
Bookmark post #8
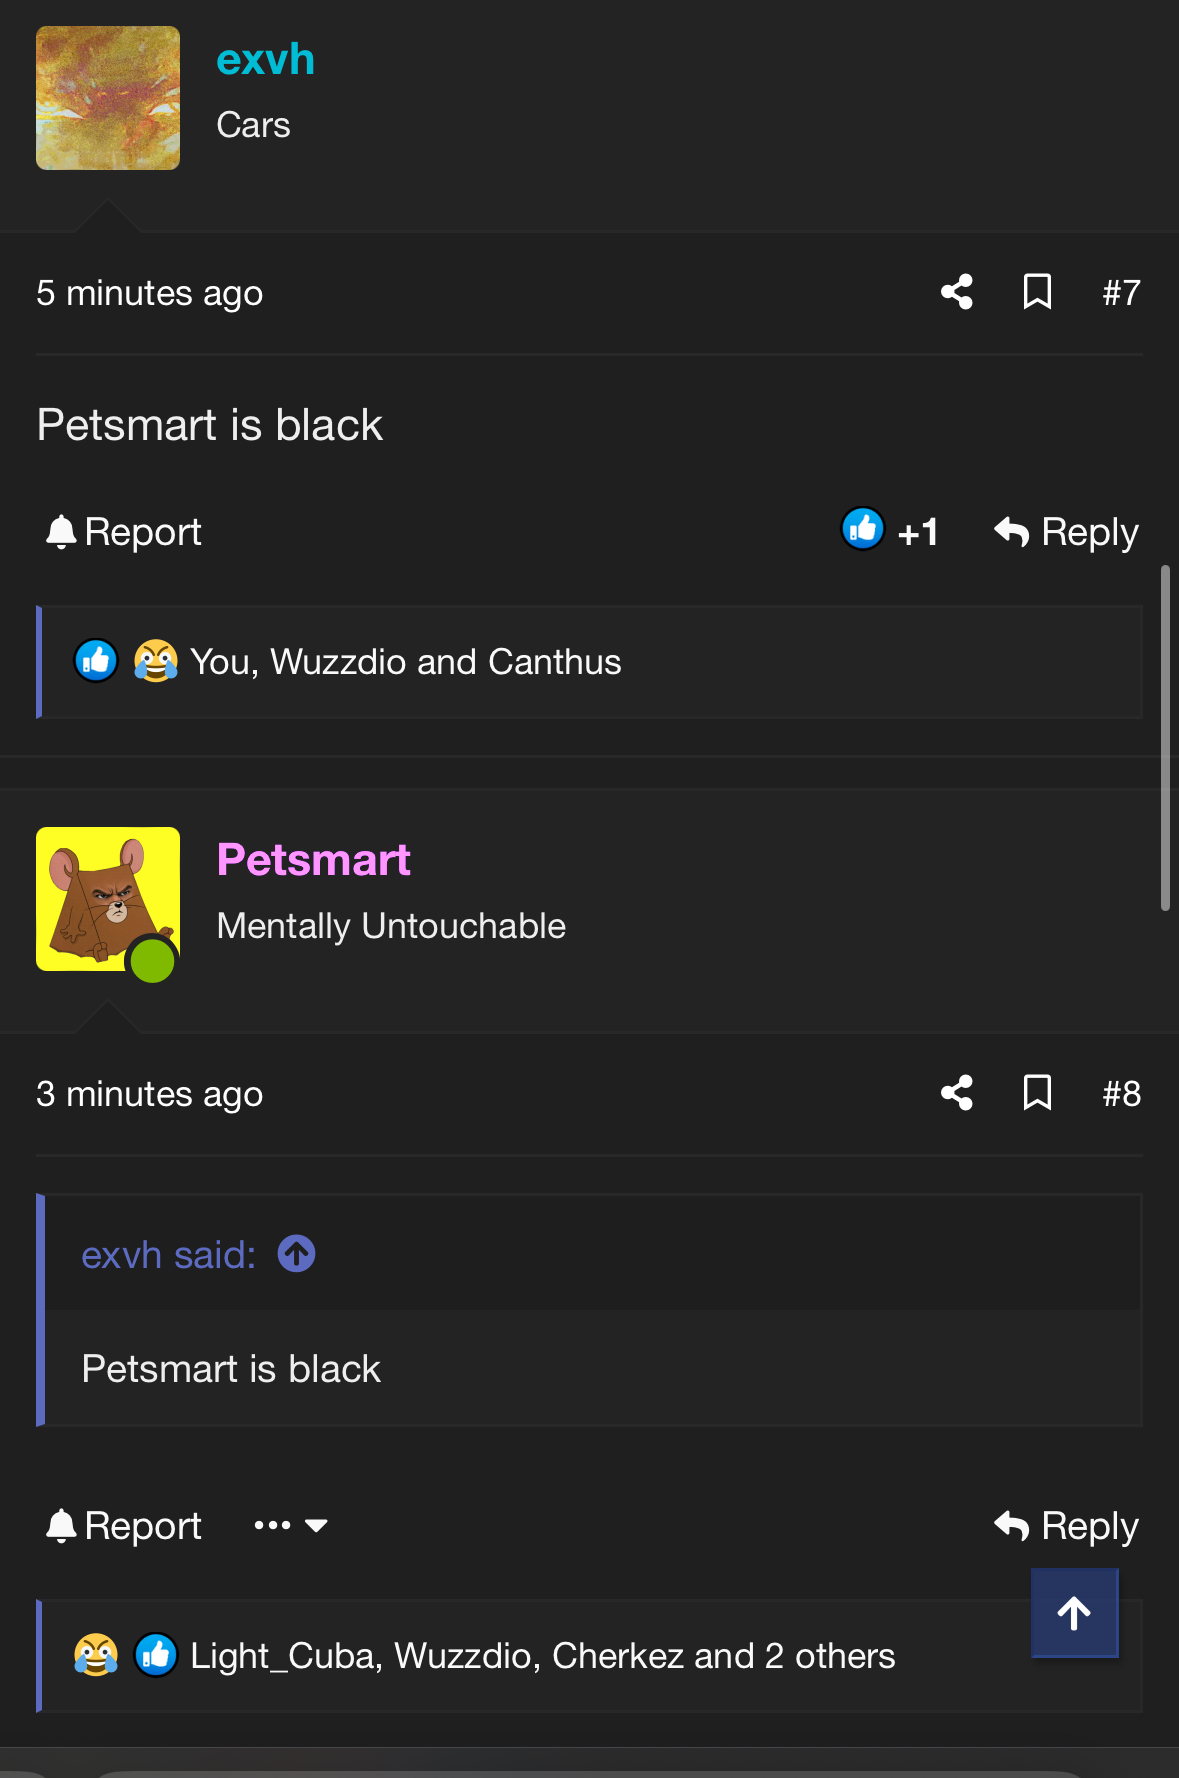pyautogui.click(x=1037, y=1093)
